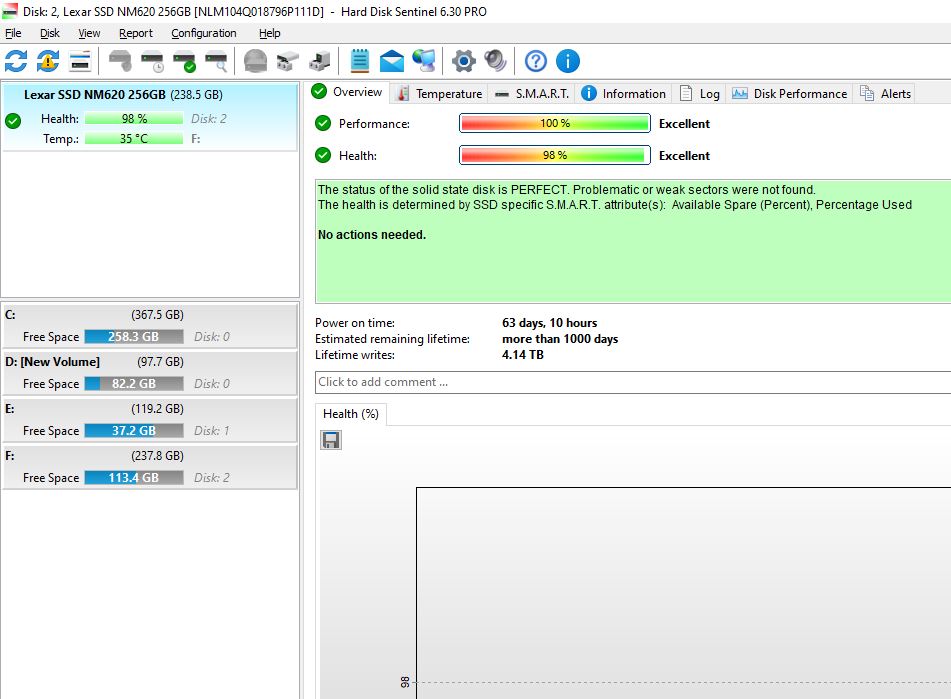Click the disk with clock icon
Screen dimensions: 951x699
(x=152, y=61)
